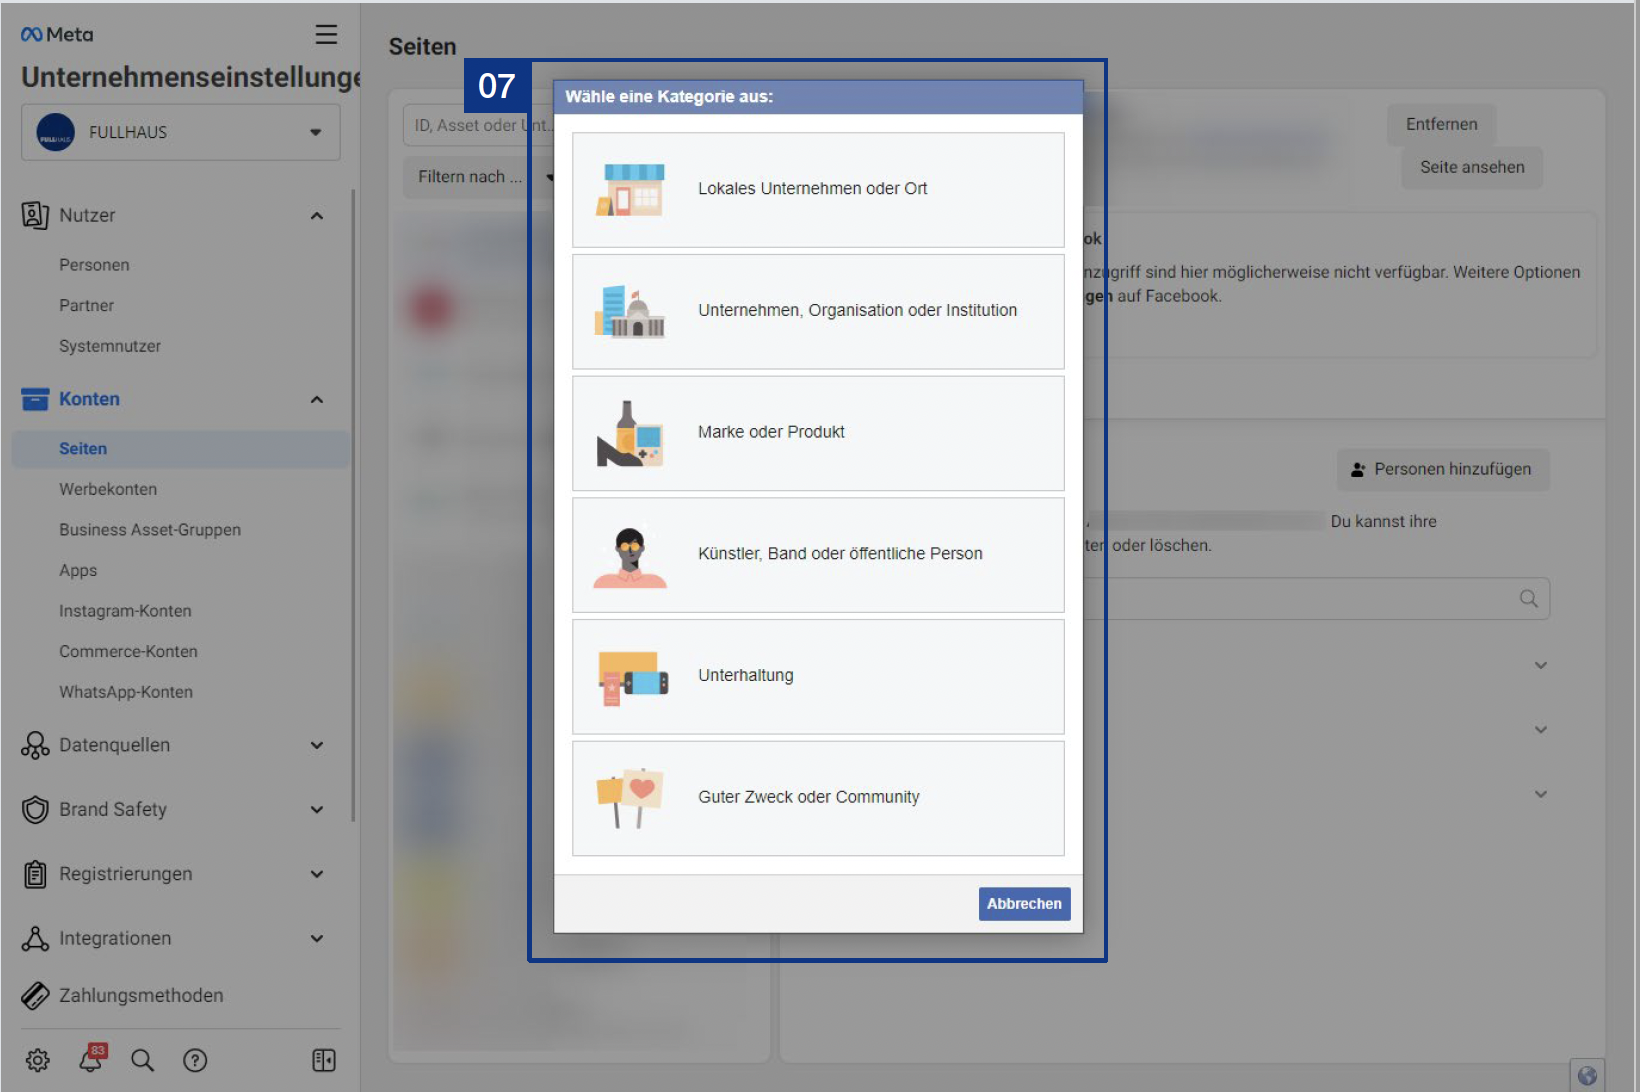The width and height of the screenshot is (1640, 1092).
Task: Click the Personen hinzufügen button
Action: [1442, 469]
